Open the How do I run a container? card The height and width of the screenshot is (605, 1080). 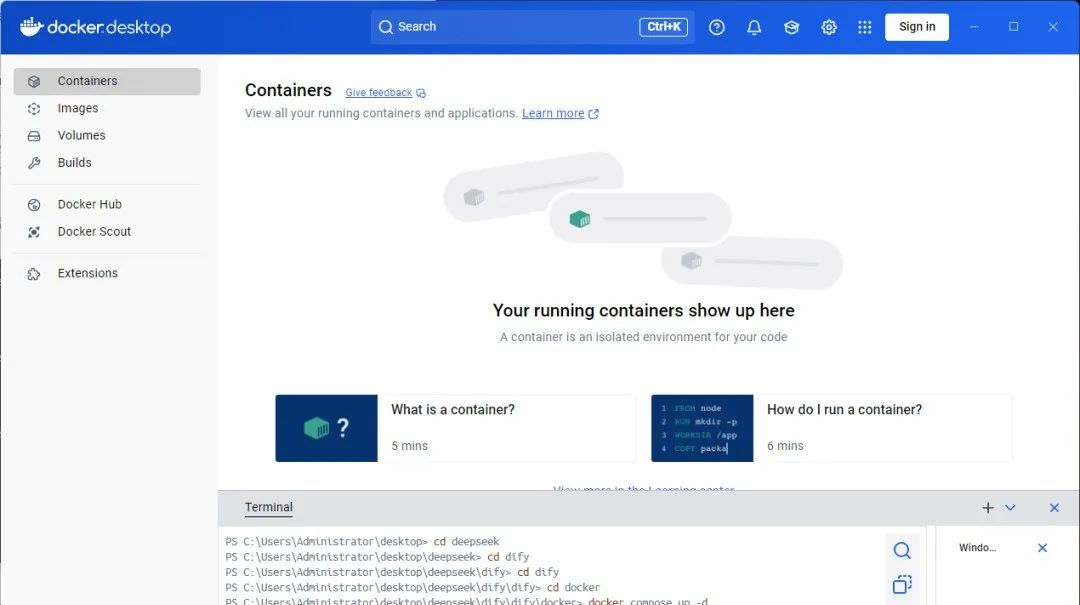[832, 428]
